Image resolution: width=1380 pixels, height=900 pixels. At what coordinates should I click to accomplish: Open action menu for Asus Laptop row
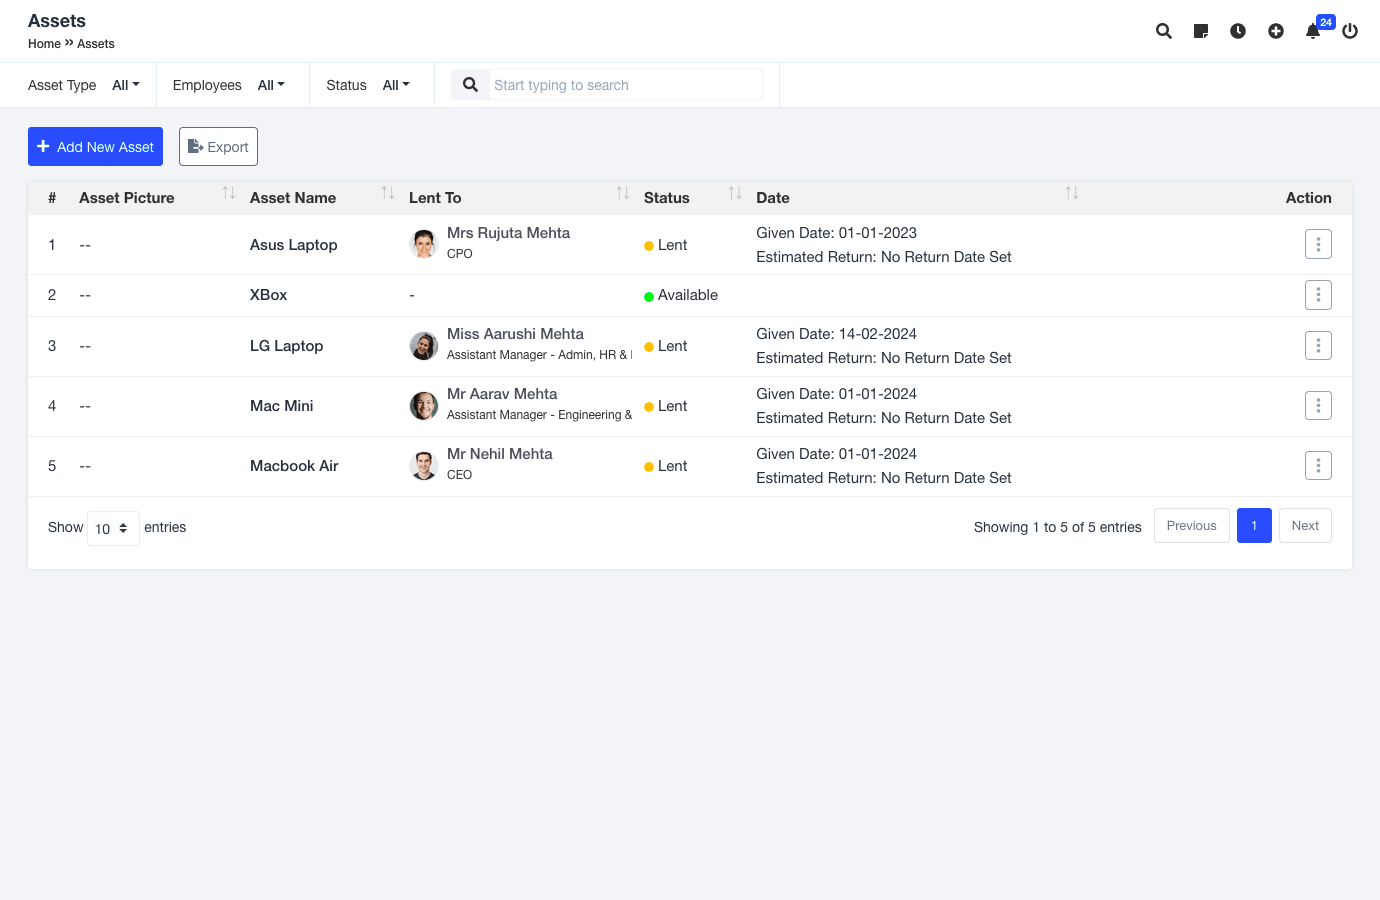point(1318,244)
